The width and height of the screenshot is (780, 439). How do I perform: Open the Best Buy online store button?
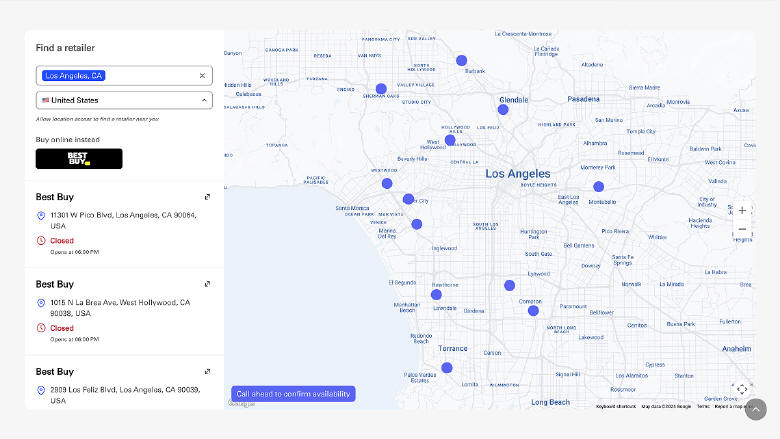coord(79,159)
